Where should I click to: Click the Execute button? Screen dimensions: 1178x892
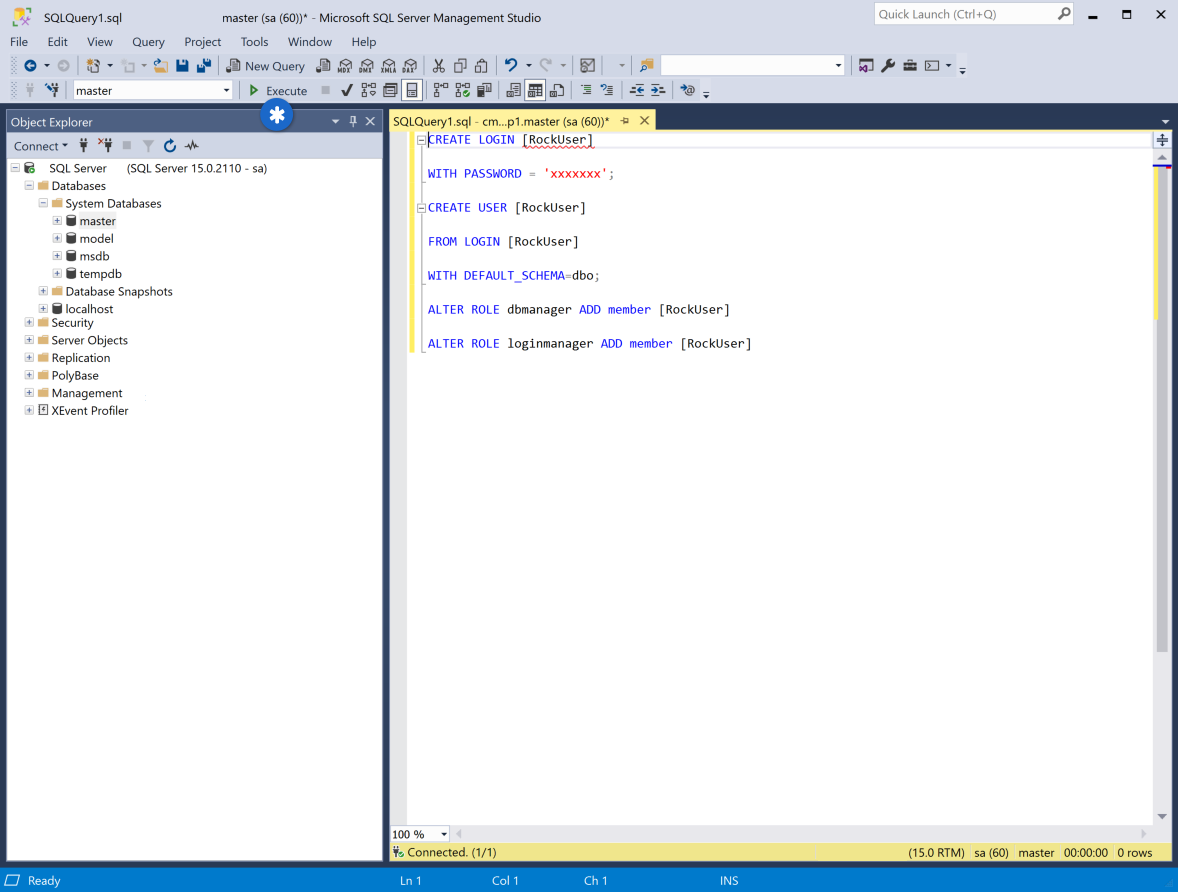(x=278, y=90)
